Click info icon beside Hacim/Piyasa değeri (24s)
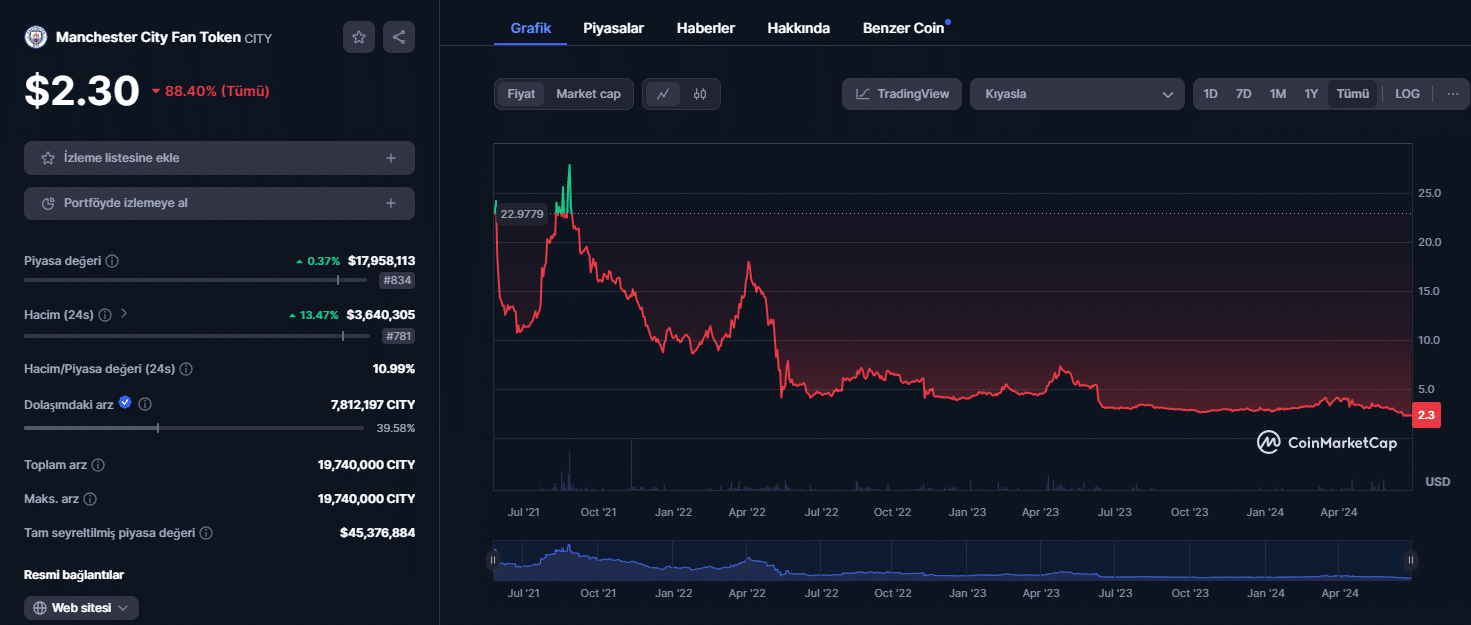 pyautogui.click(x=186, y=369)
